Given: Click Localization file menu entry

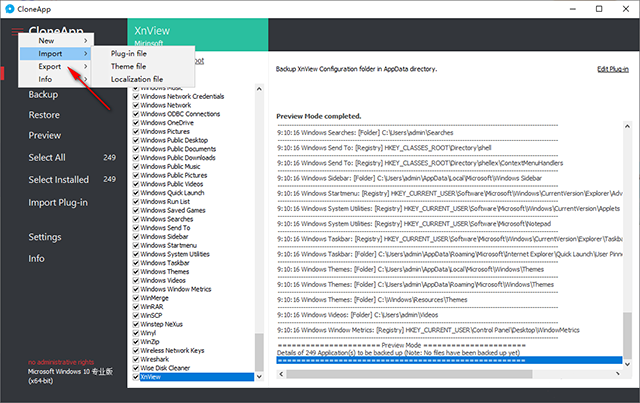Looking at the screenshot, I should (x=137, y=79).
